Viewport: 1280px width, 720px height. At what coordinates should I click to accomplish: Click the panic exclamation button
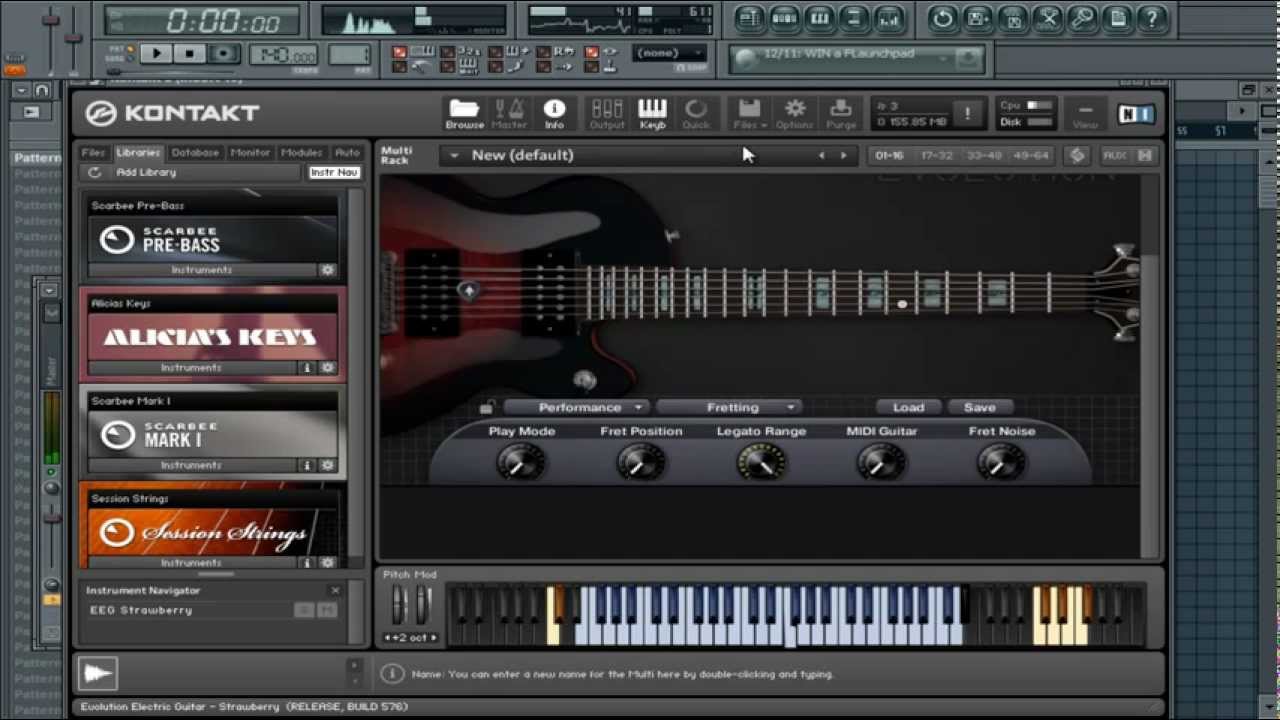[x=967, y=114]
